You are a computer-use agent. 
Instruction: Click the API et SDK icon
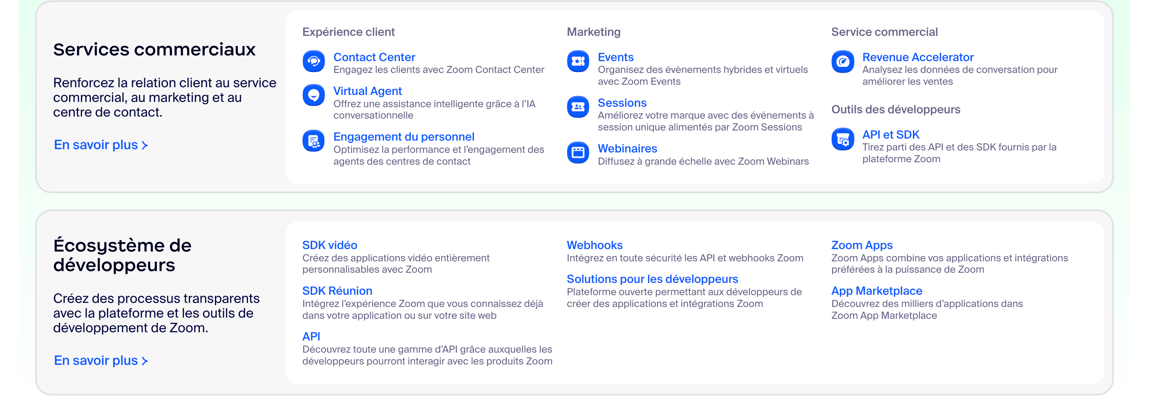[843, 139]
